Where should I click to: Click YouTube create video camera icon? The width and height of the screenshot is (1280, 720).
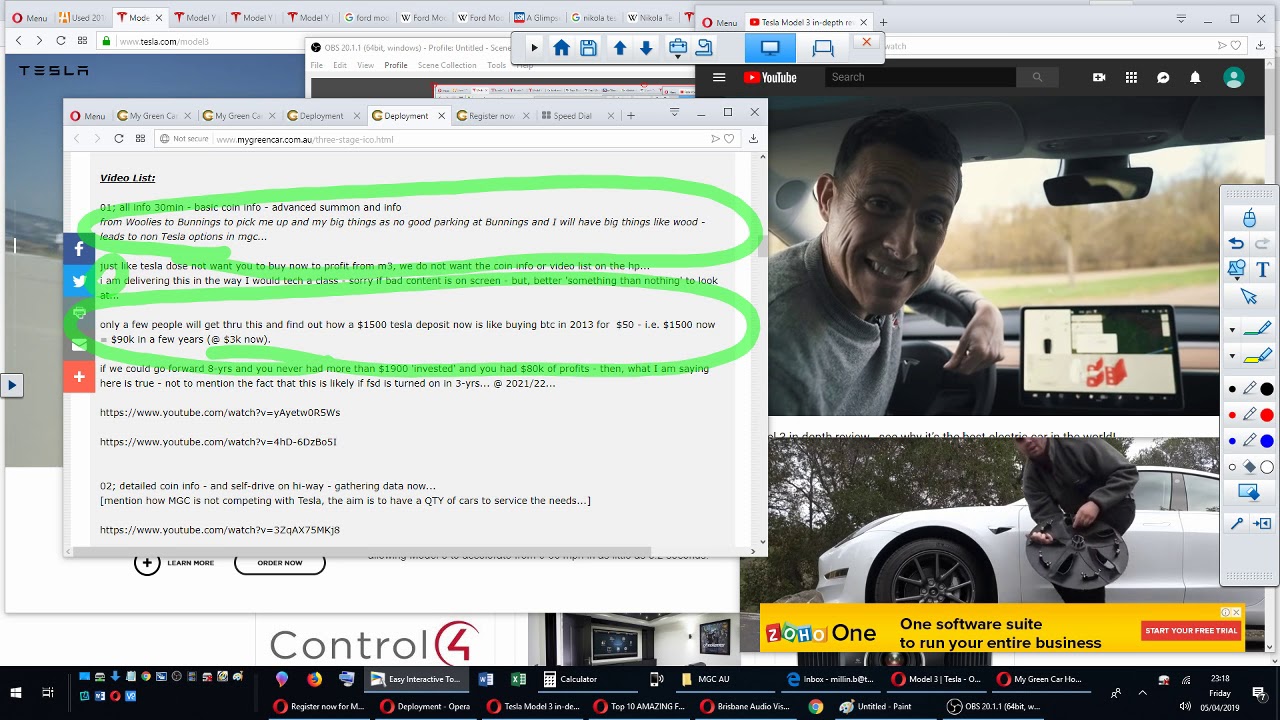point(1099,77)
